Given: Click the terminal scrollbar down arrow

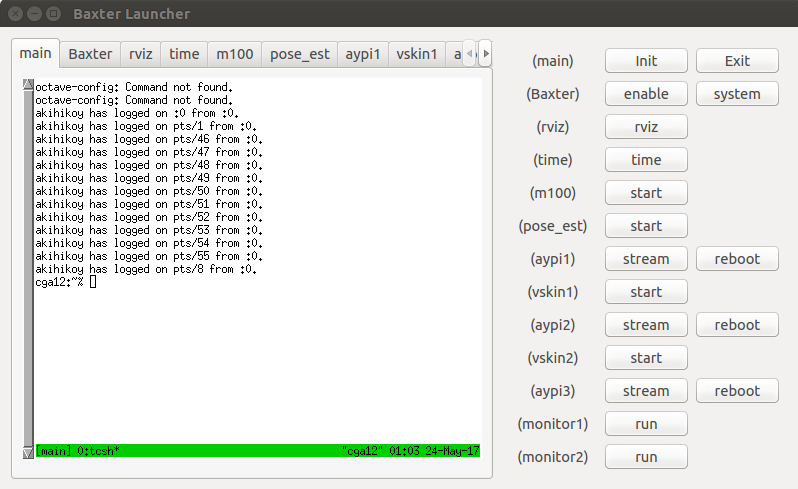Looking at the screenshot, I should [28, 452].
